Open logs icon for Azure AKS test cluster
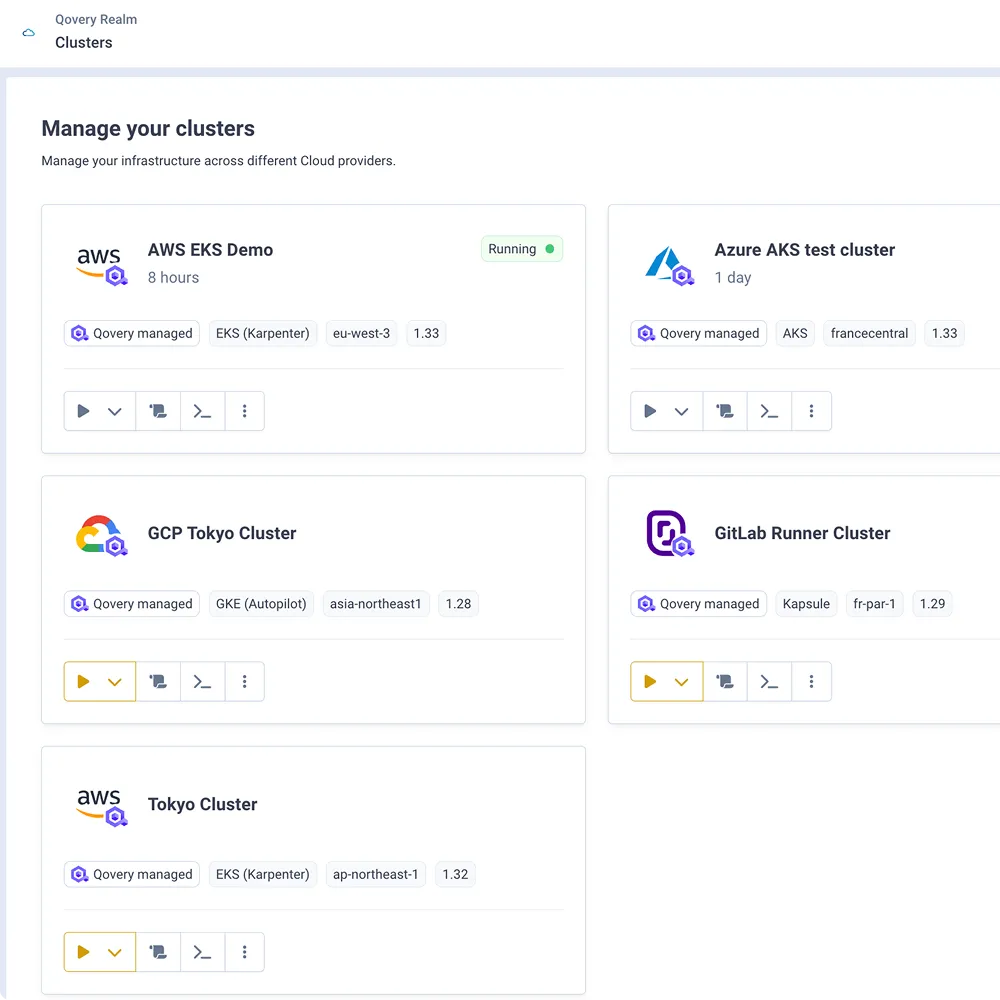The height and width of the screenshot is (1000, 1000). 725,411
